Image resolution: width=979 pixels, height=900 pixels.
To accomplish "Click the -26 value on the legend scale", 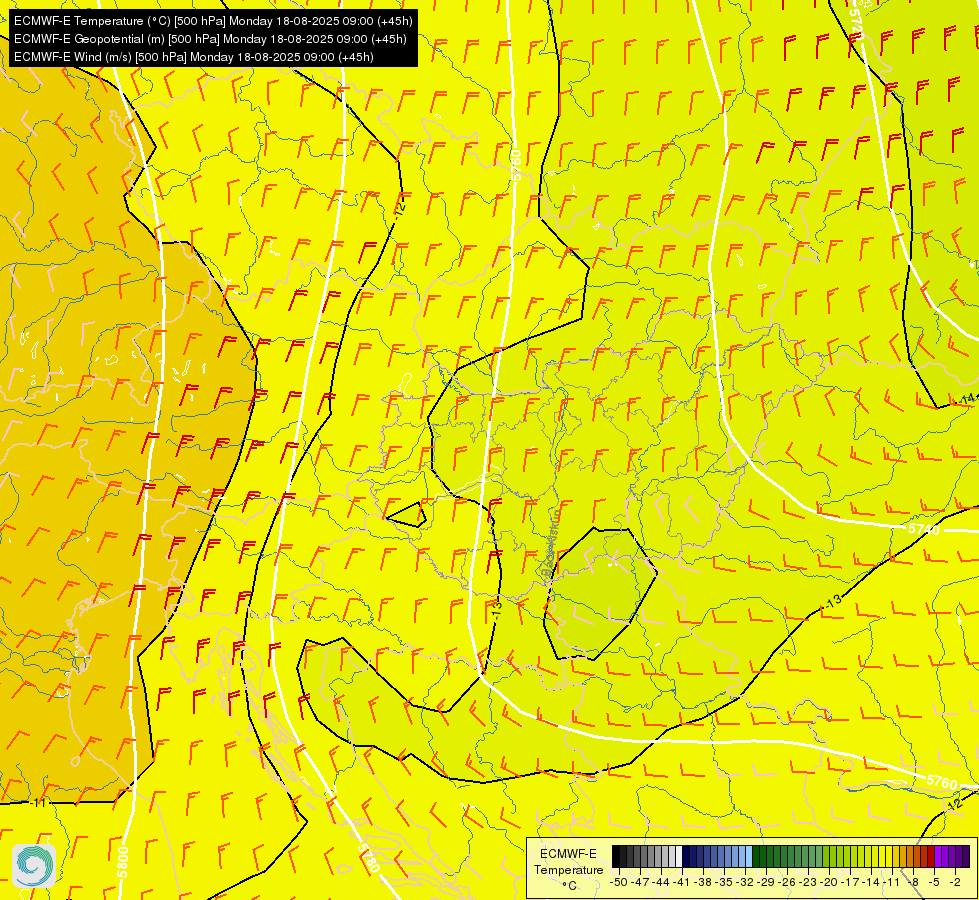I will tap(787, 882).
